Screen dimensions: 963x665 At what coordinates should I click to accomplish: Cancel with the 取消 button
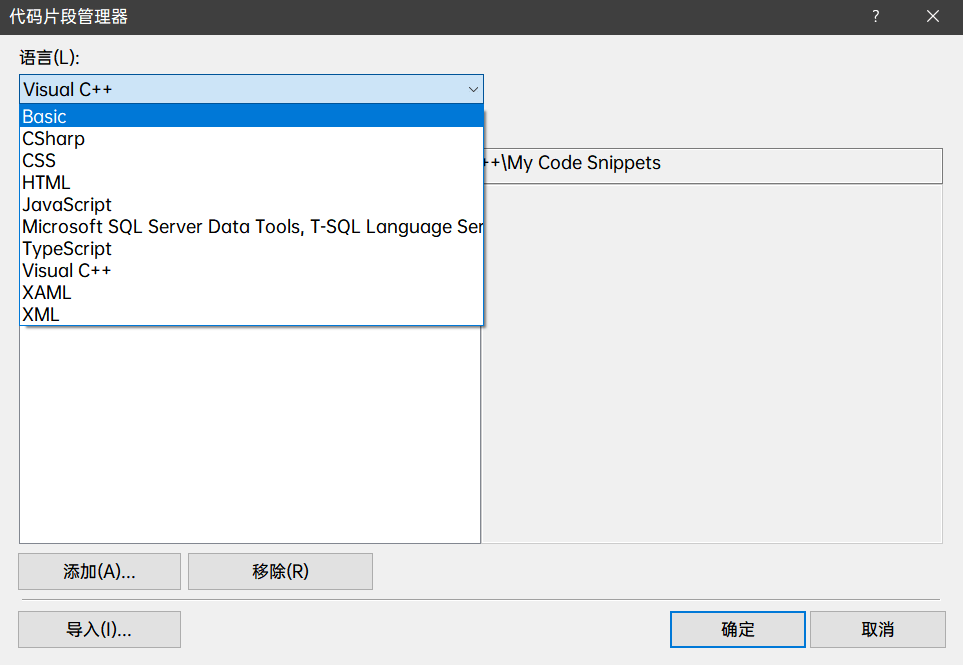coord(878,629)
